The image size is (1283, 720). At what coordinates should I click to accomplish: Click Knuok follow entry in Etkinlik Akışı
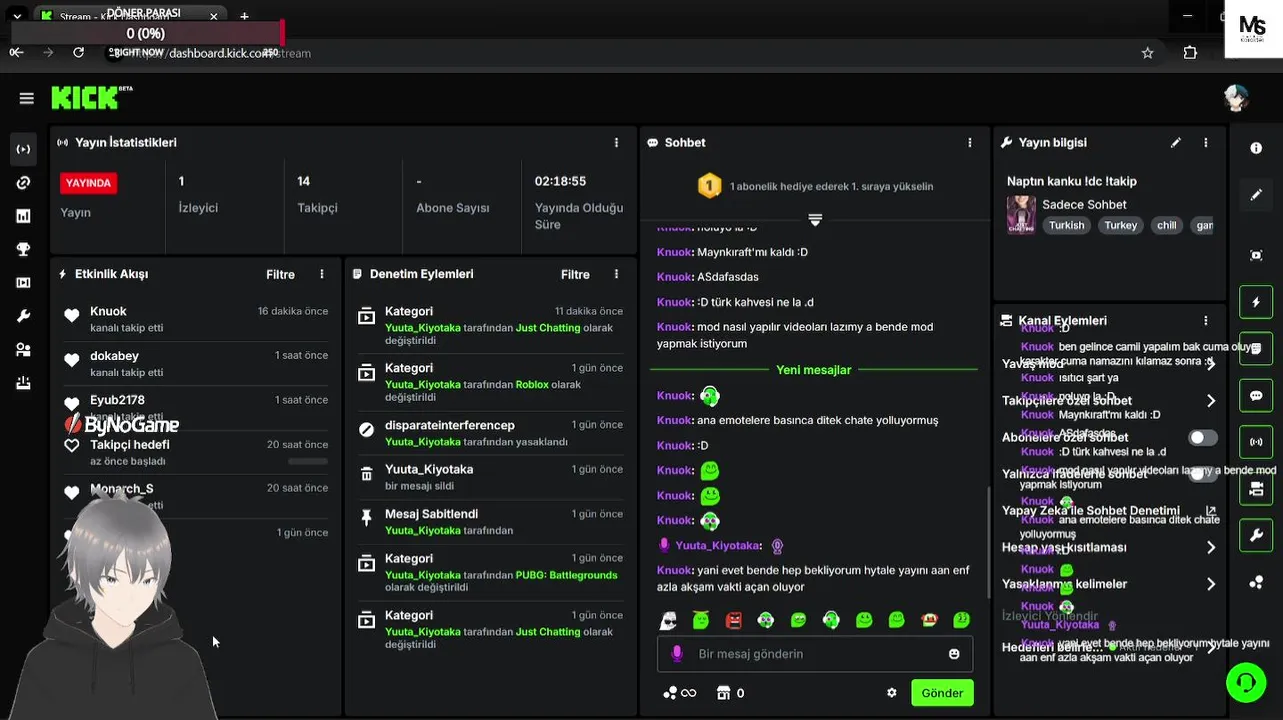click(x=195, y=319)
